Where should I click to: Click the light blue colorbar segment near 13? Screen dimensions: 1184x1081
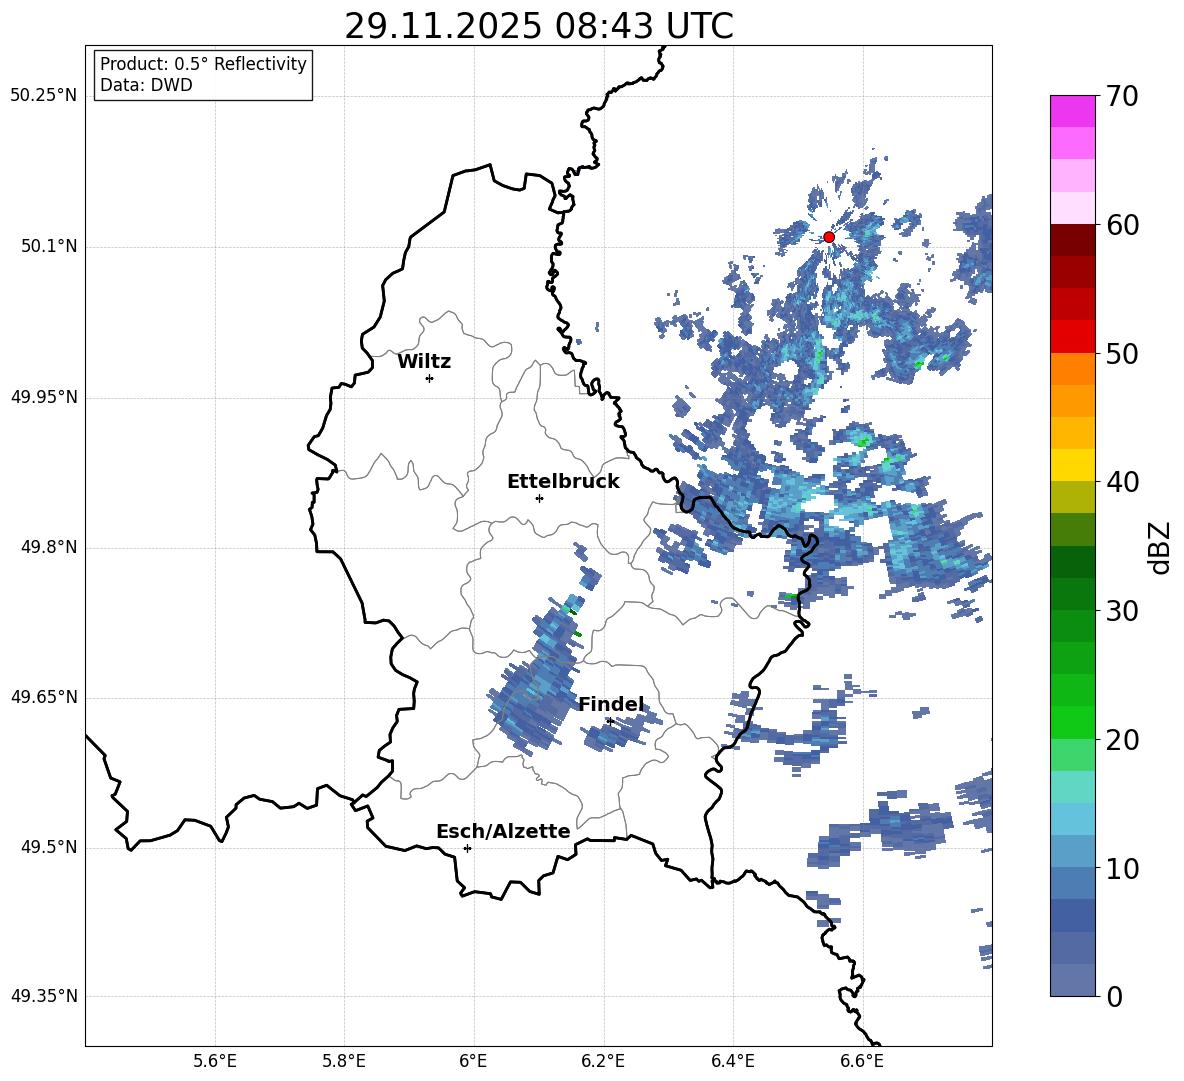point(1072,819)
